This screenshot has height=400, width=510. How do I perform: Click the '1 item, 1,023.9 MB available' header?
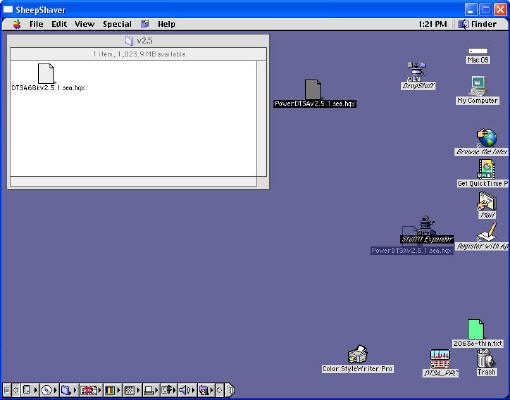point(138,54)
